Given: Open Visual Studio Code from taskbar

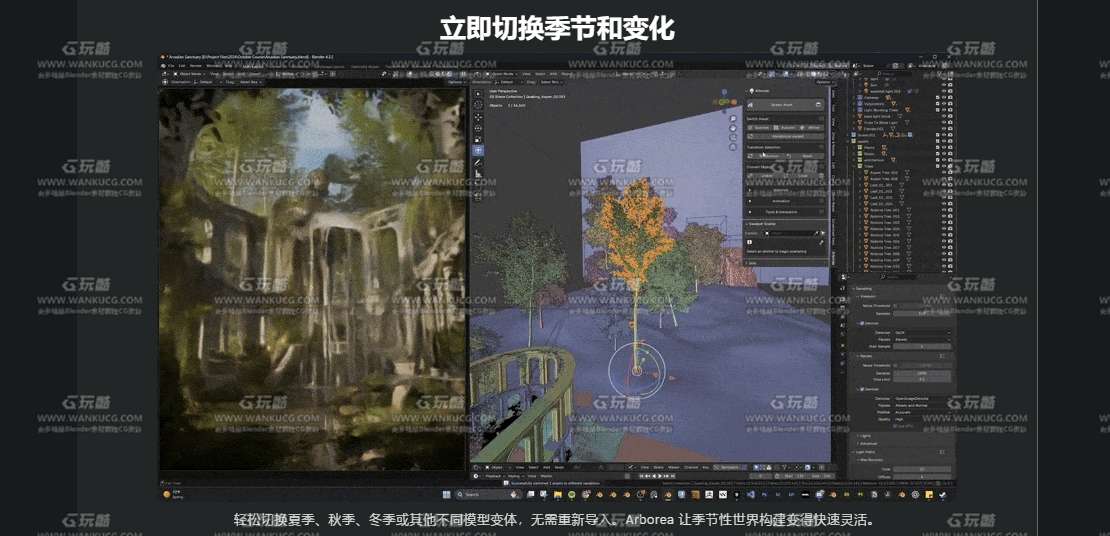Looking at the screenshot, I should [x=750, y=494].
